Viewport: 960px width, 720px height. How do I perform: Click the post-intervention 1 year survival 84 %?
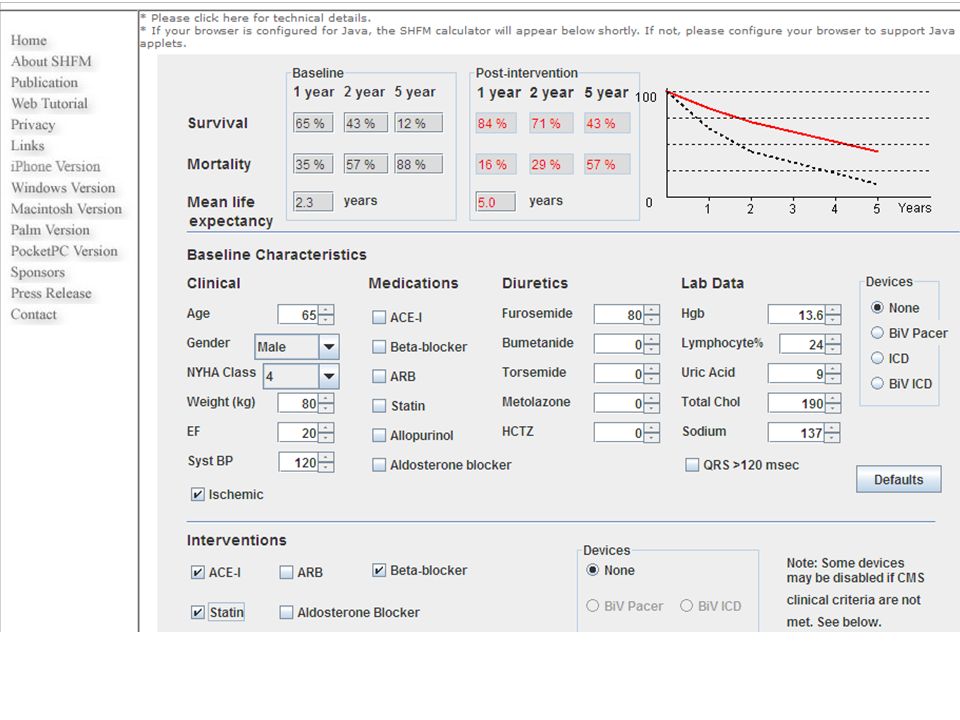(496, 123)
